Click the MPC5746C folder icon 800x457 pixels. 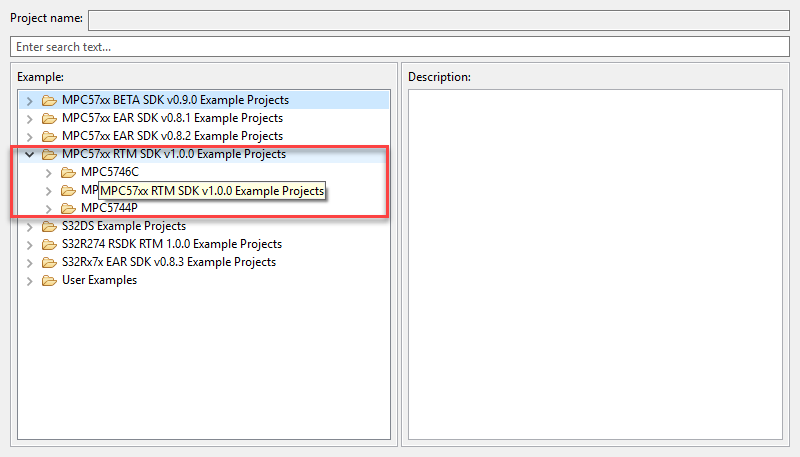tap(68, 172)
